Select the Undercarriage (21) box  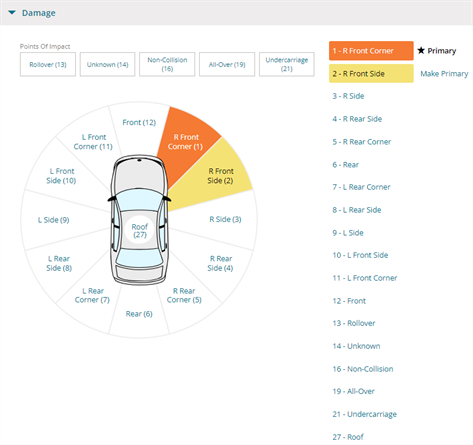tap(287, 64)
